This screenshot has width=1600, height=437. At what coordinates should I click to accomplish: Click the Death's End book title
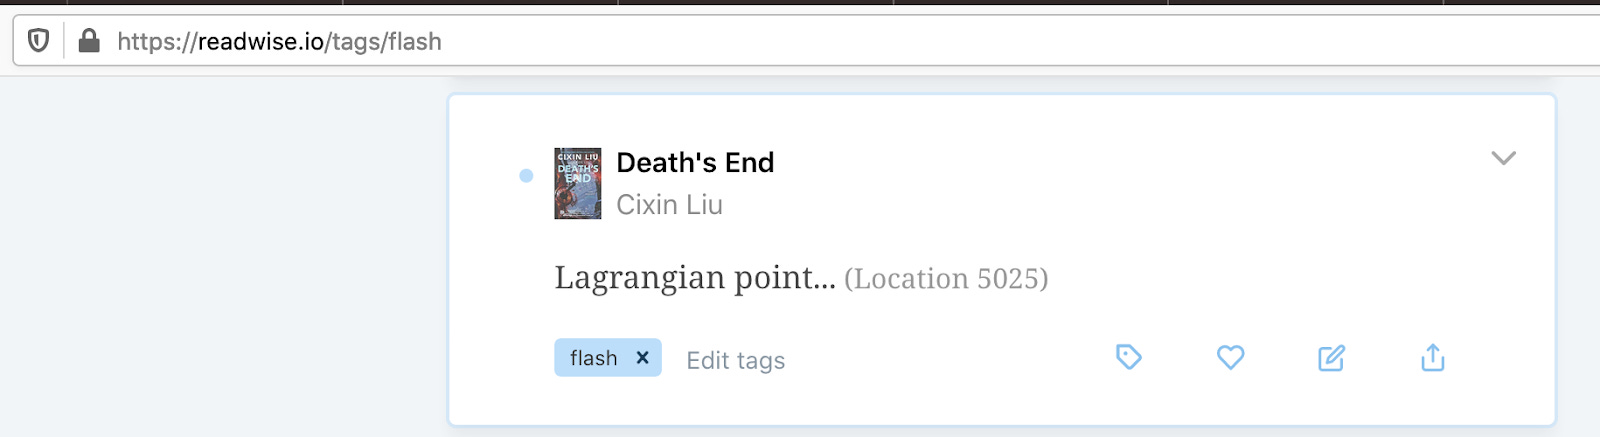(x=695, y=162)
